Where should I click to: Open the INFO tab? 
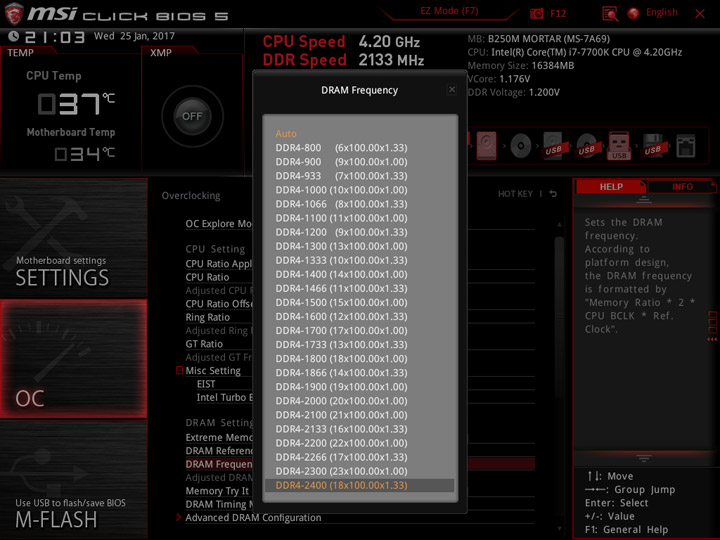pos(682,187)
